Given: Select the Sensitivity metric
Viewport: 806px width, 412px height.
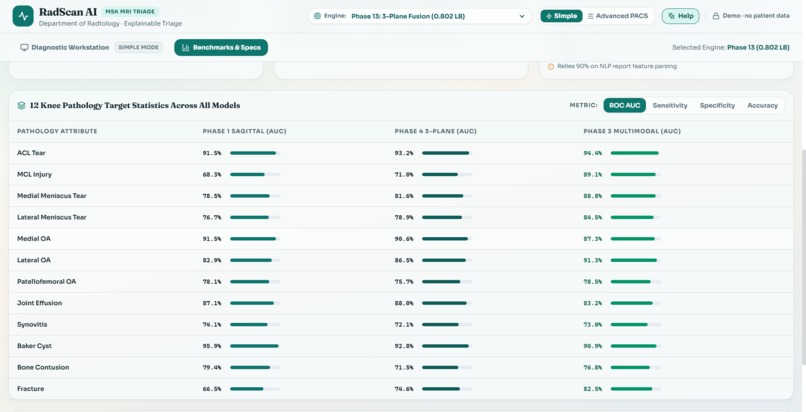Looking at the screenshot, I should tap(670, 105).
